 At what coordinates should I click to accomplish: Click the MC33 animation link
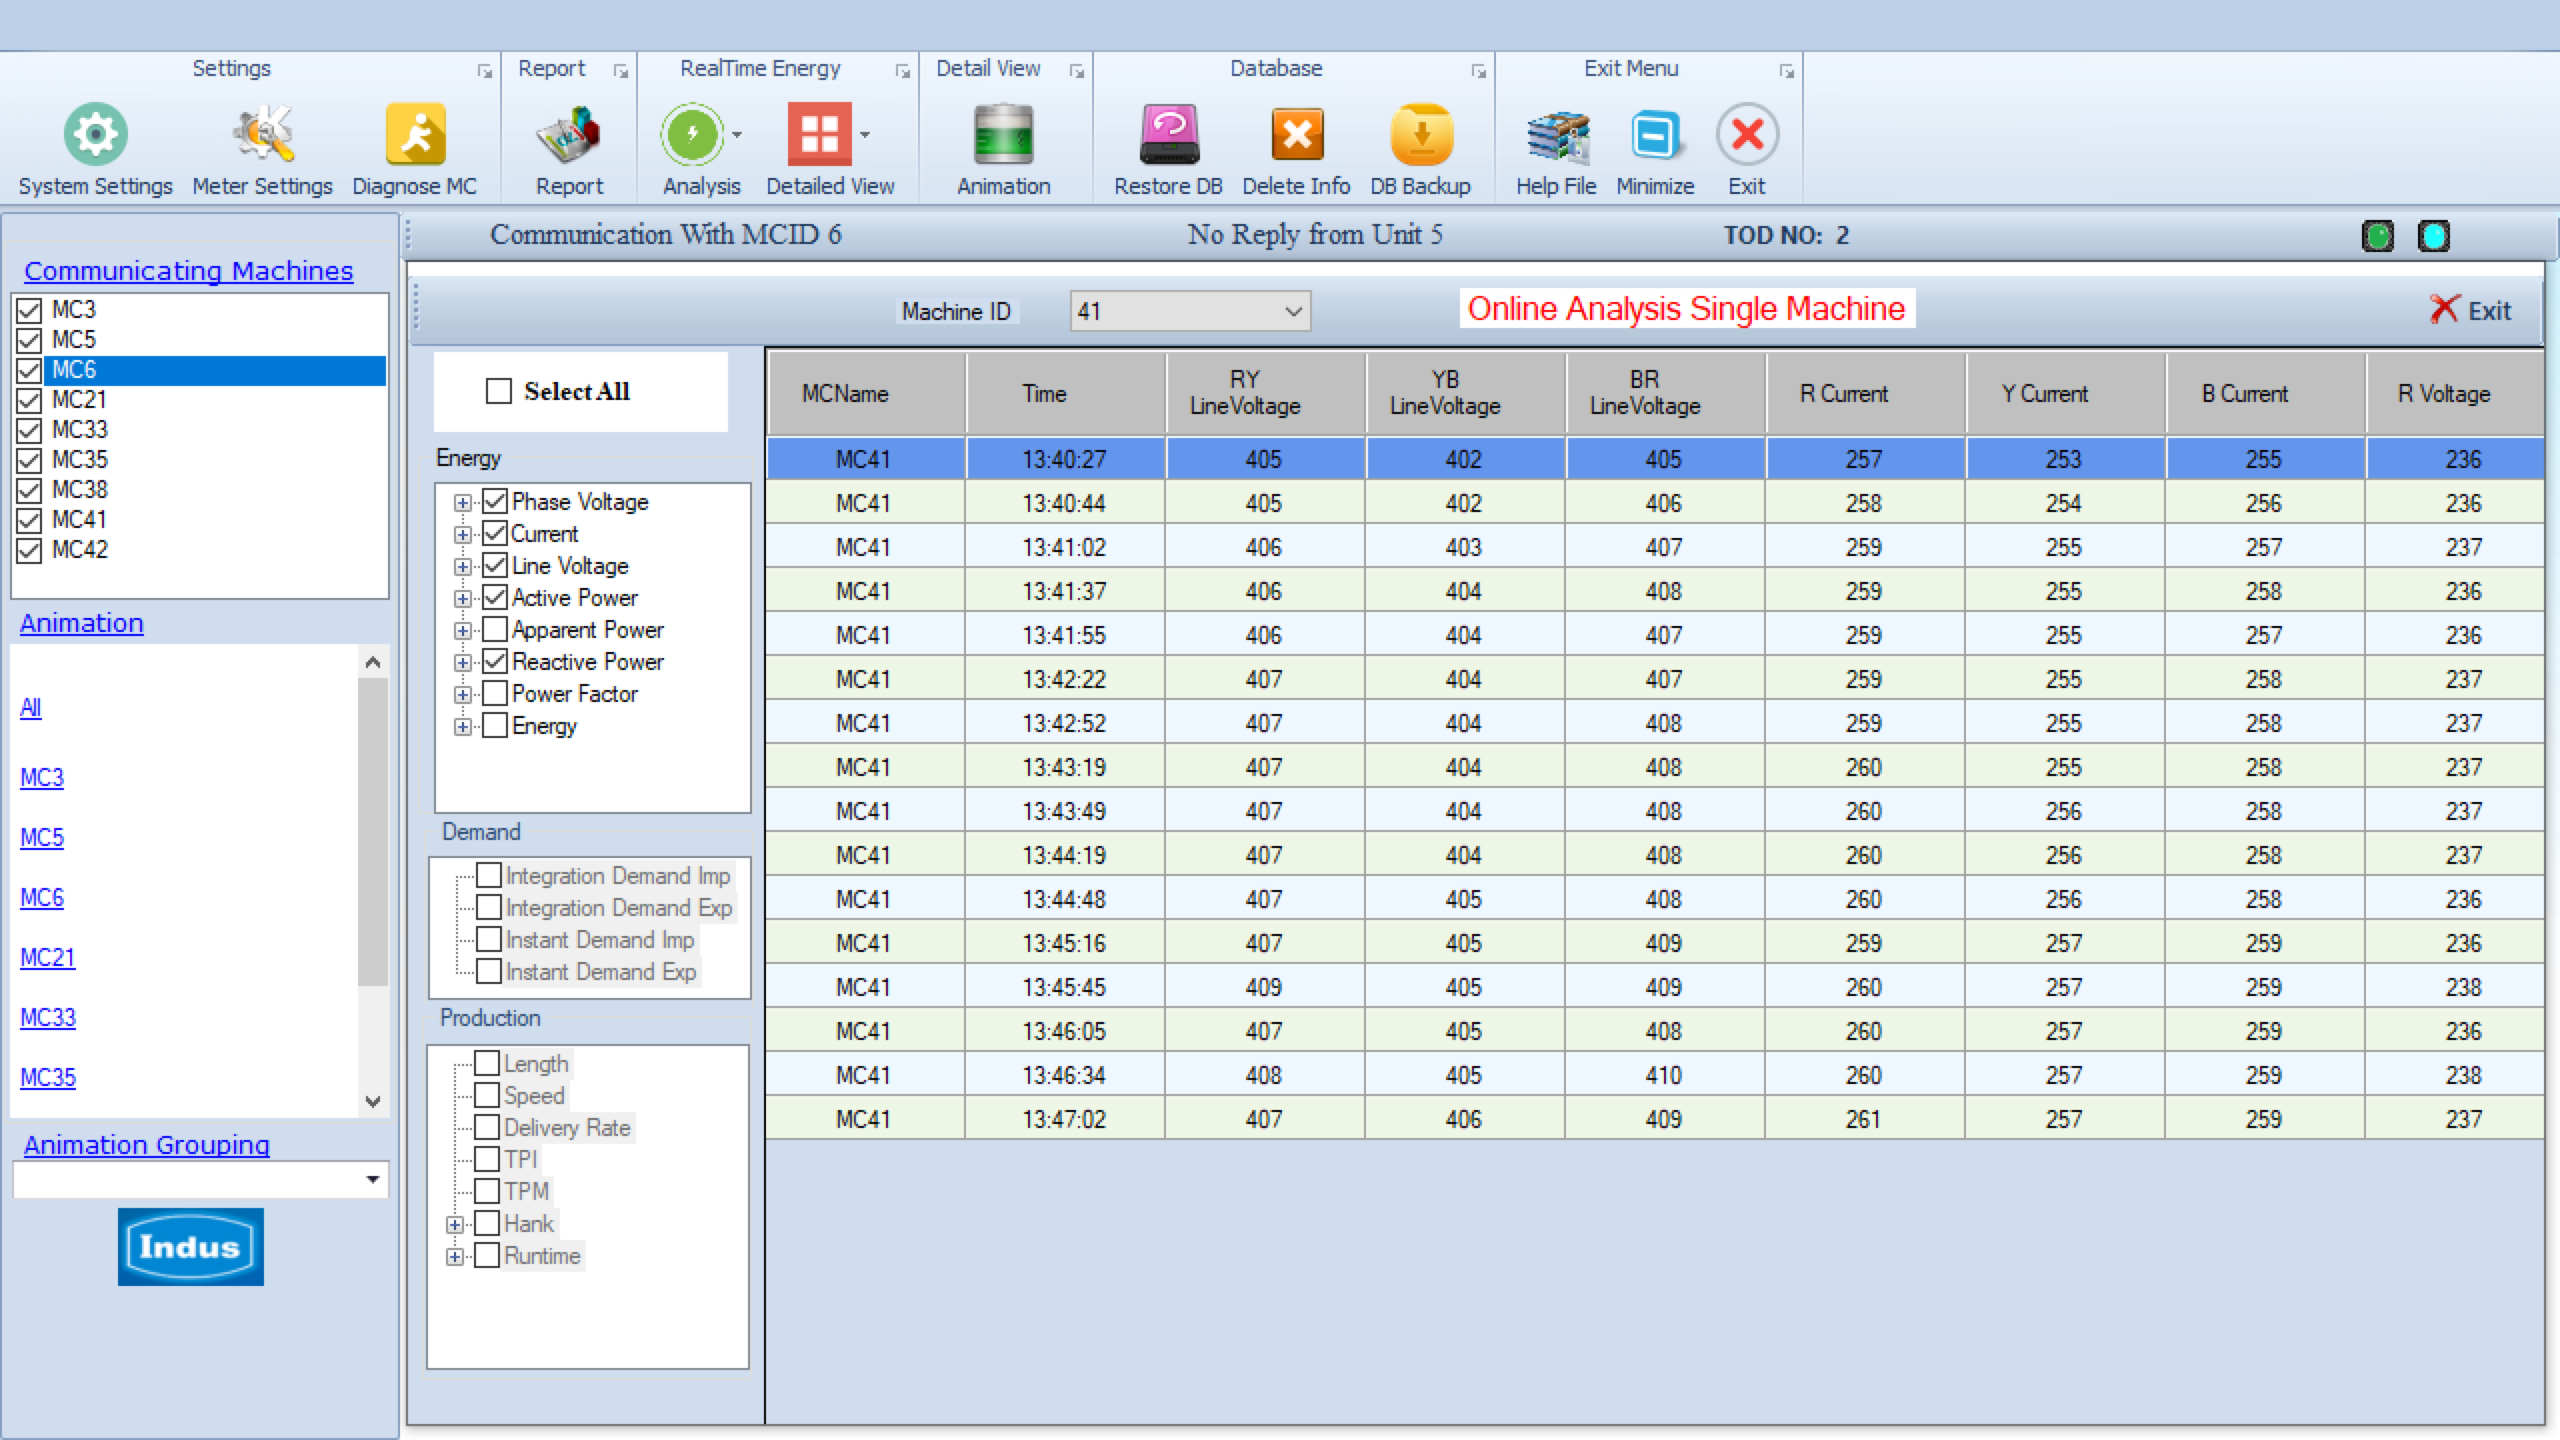(48, 1018)
